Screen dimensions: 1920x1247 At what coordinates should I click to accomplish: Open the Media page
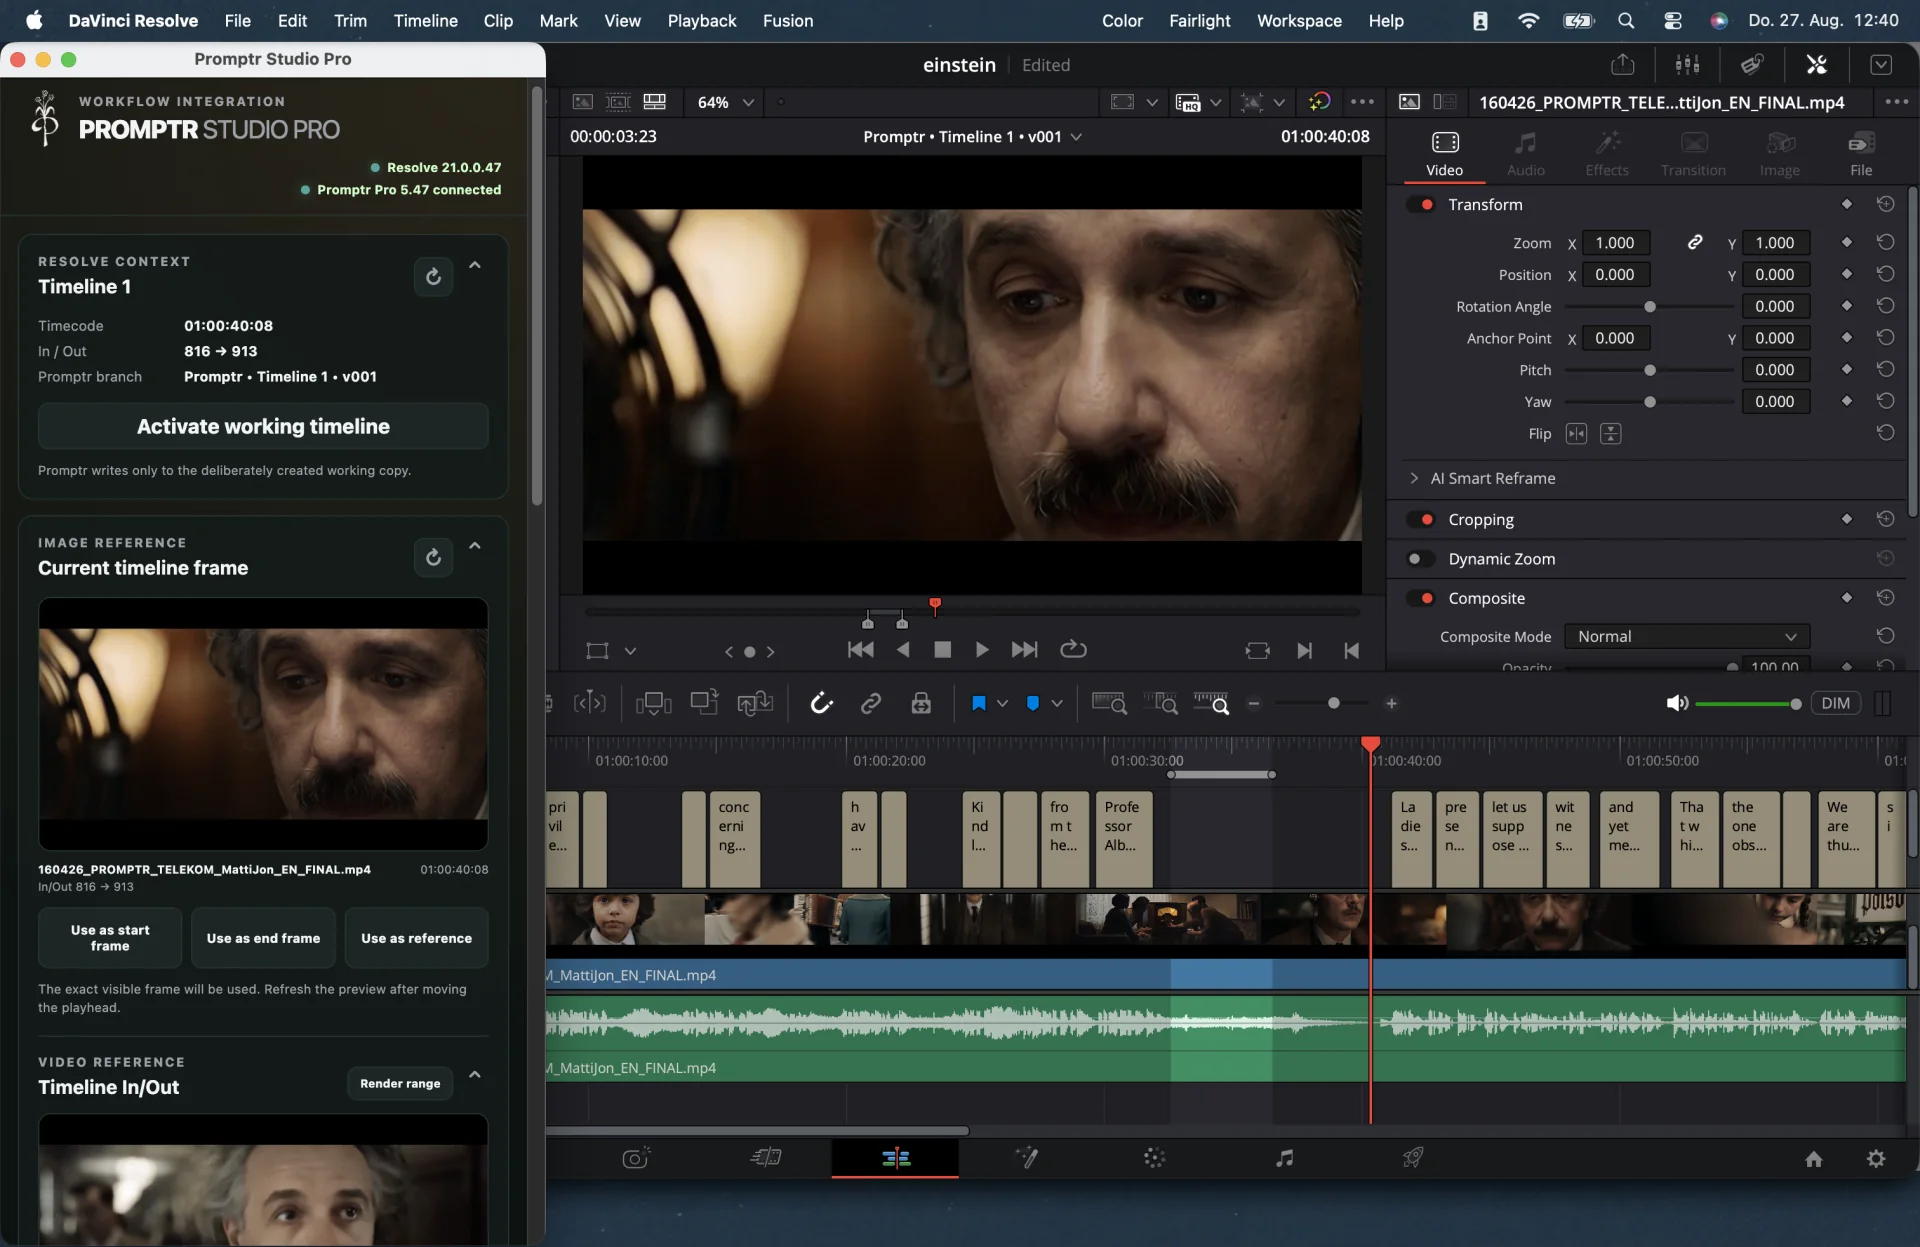[x=636, y=1158]
